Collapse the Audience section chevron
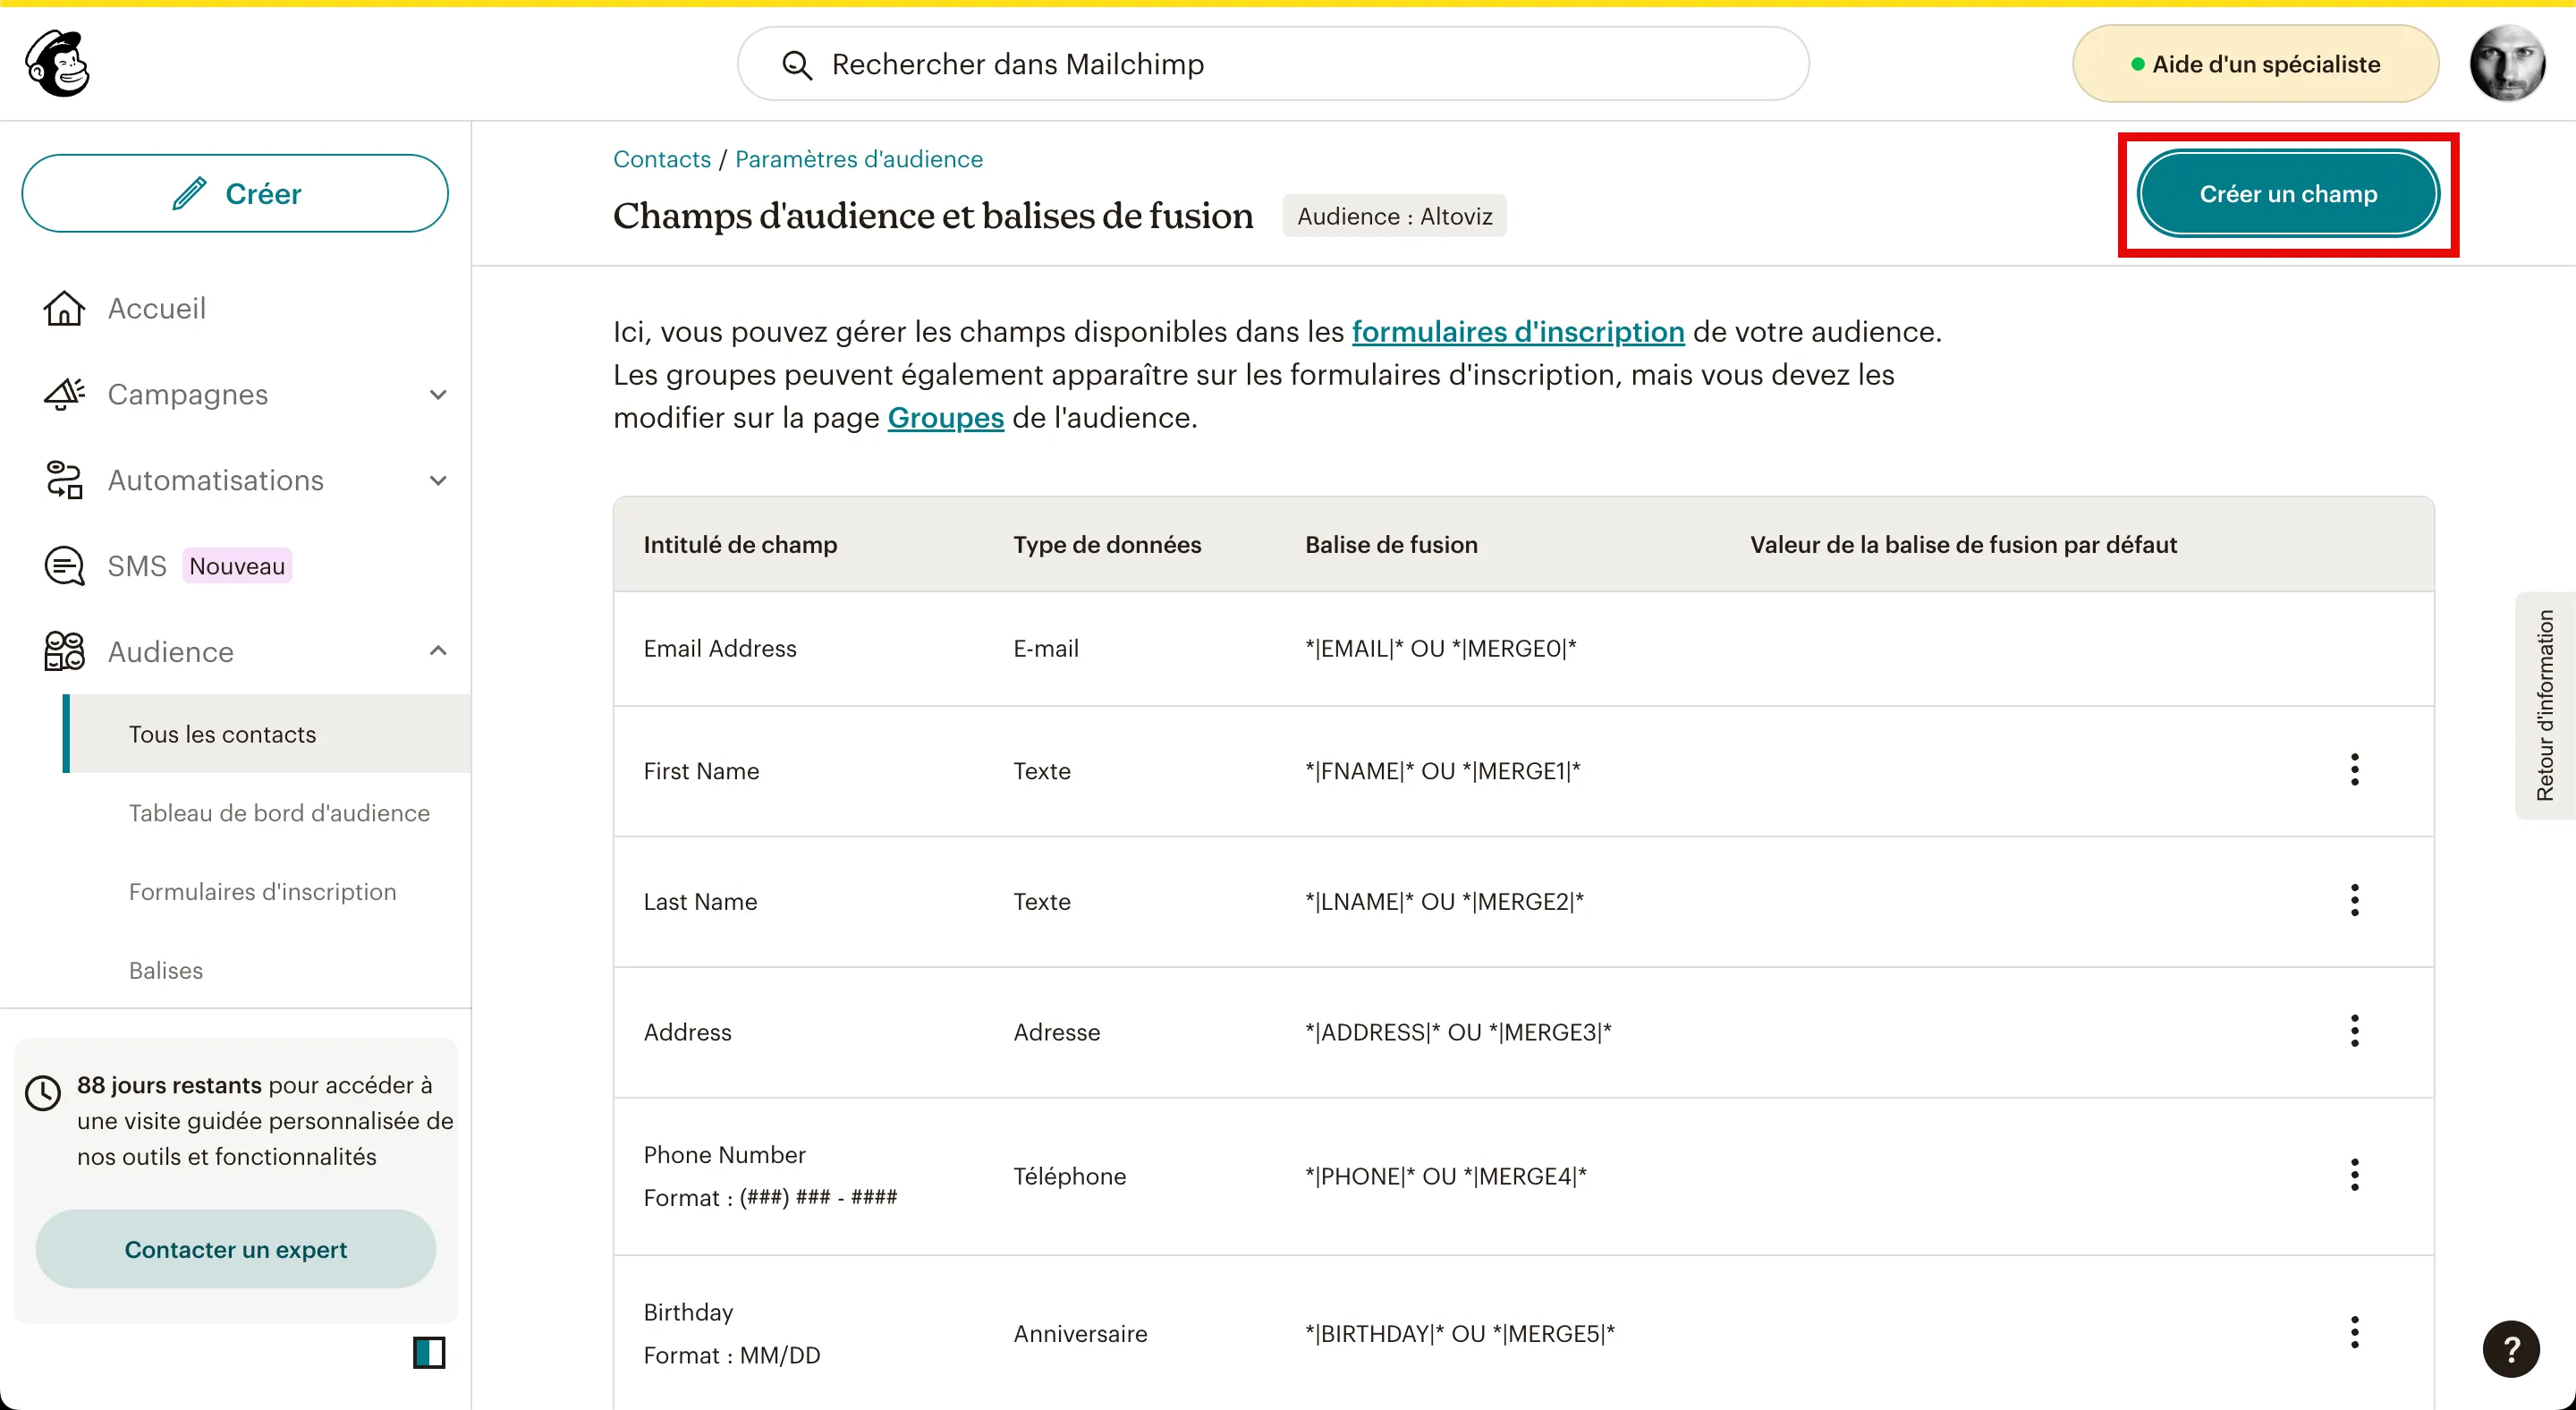 point(438,651)
